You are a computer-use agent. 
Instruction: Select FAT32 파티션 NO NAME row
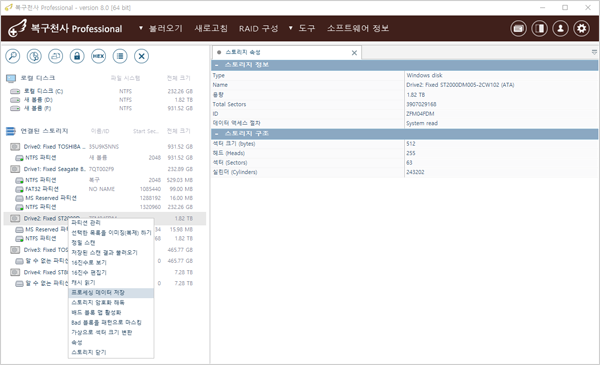point(105,189)
